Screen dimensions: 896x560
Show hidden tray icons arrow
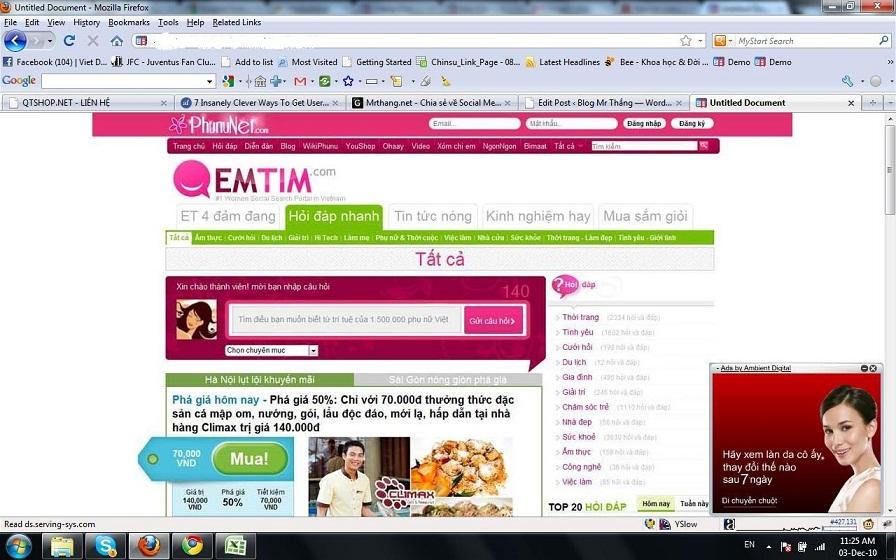(769, 546)
